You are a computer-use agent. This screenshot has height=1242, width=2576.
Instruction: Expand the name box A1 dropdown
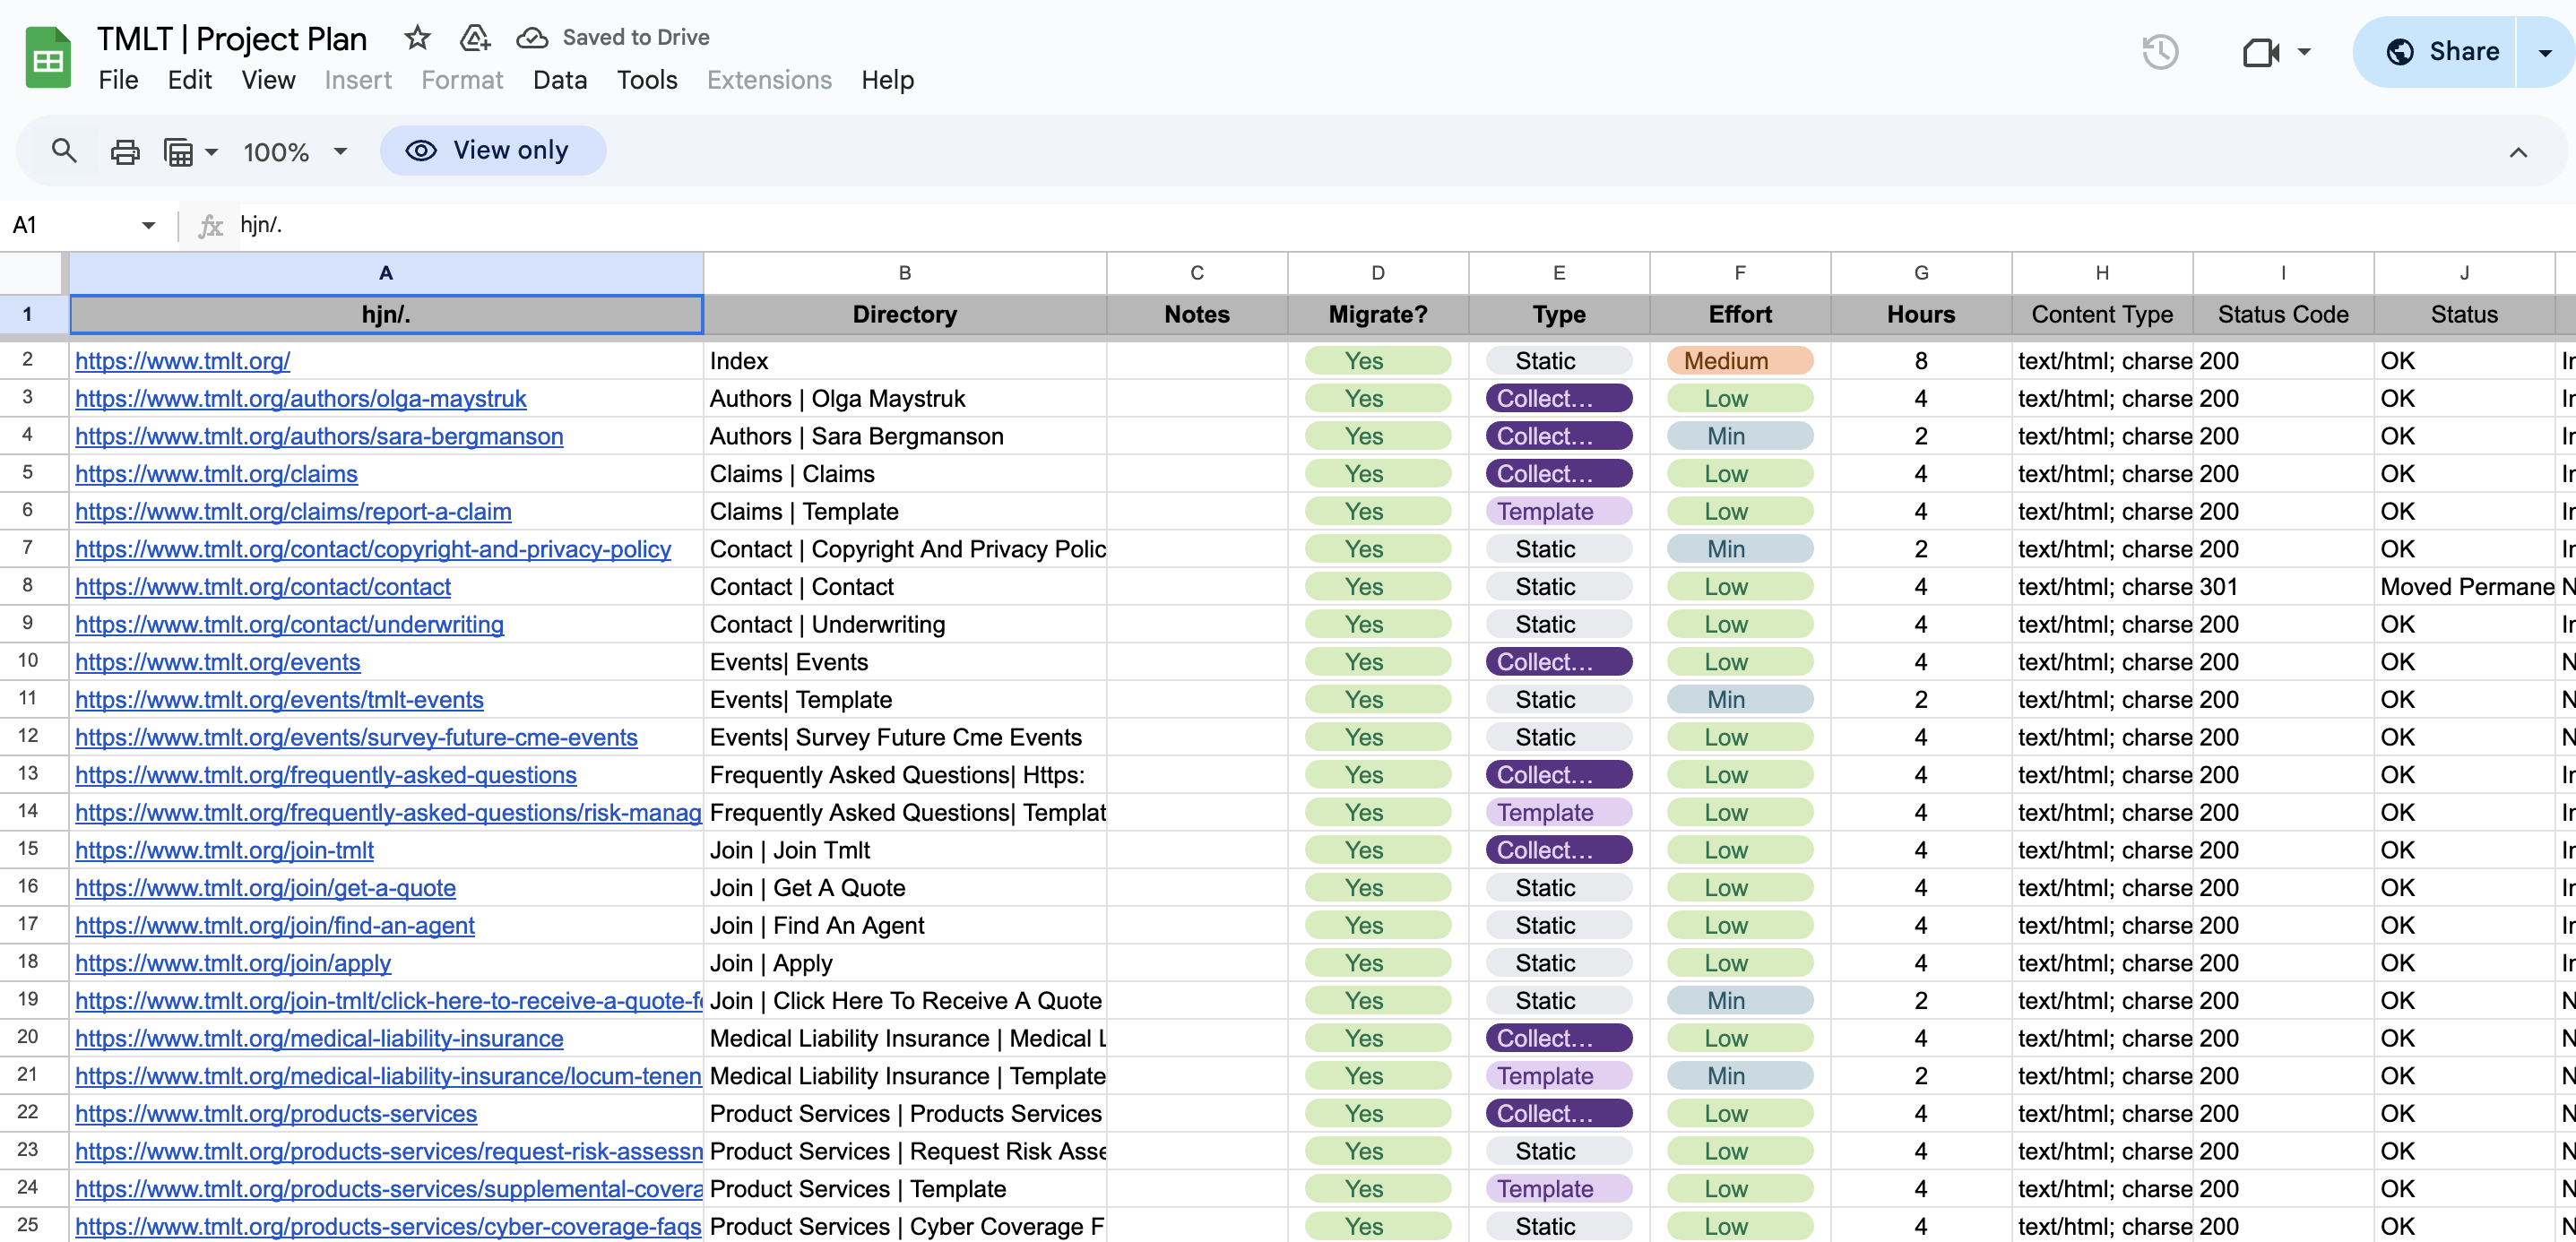(x=148, y=225)
